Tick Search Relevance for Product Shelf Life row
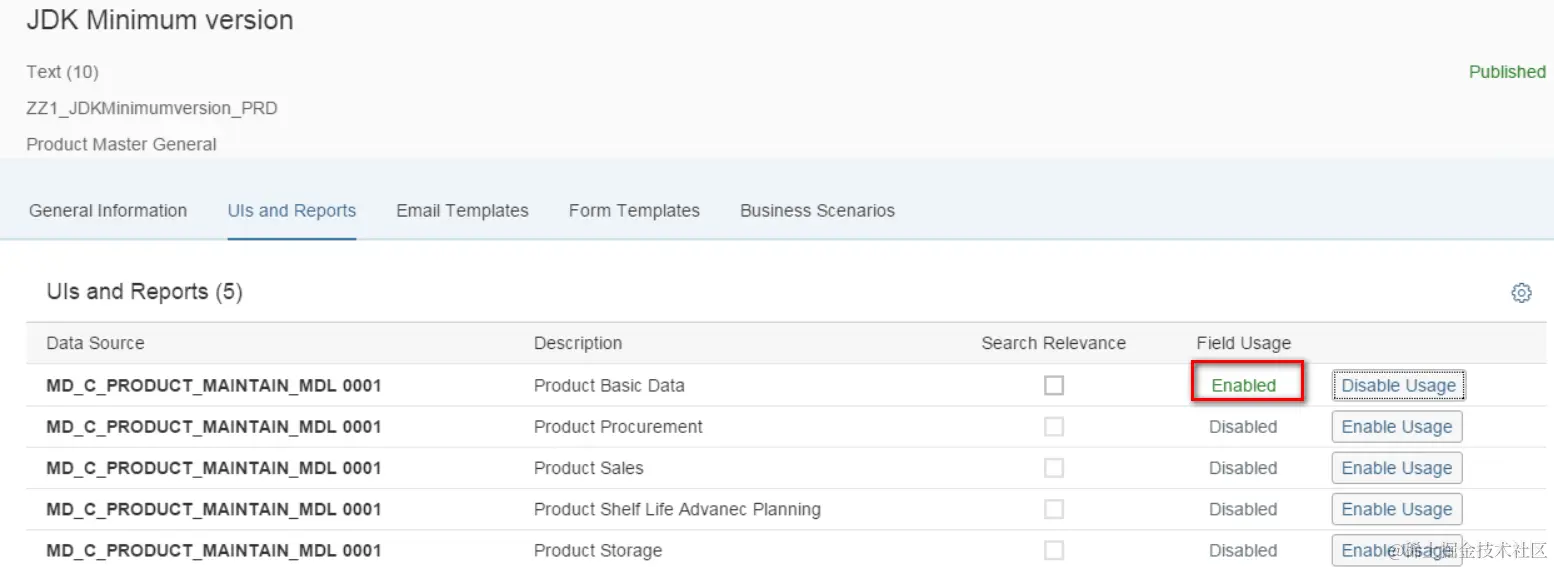This screenshot has width=1554, height=567. coord(1054,509)
